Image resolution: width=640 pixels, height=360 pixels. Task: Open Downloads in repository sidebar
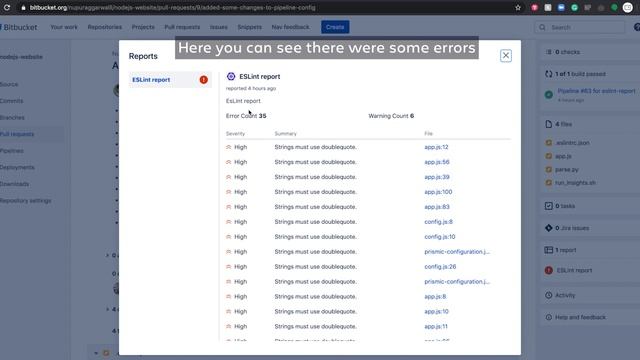[x=15, y=184]
